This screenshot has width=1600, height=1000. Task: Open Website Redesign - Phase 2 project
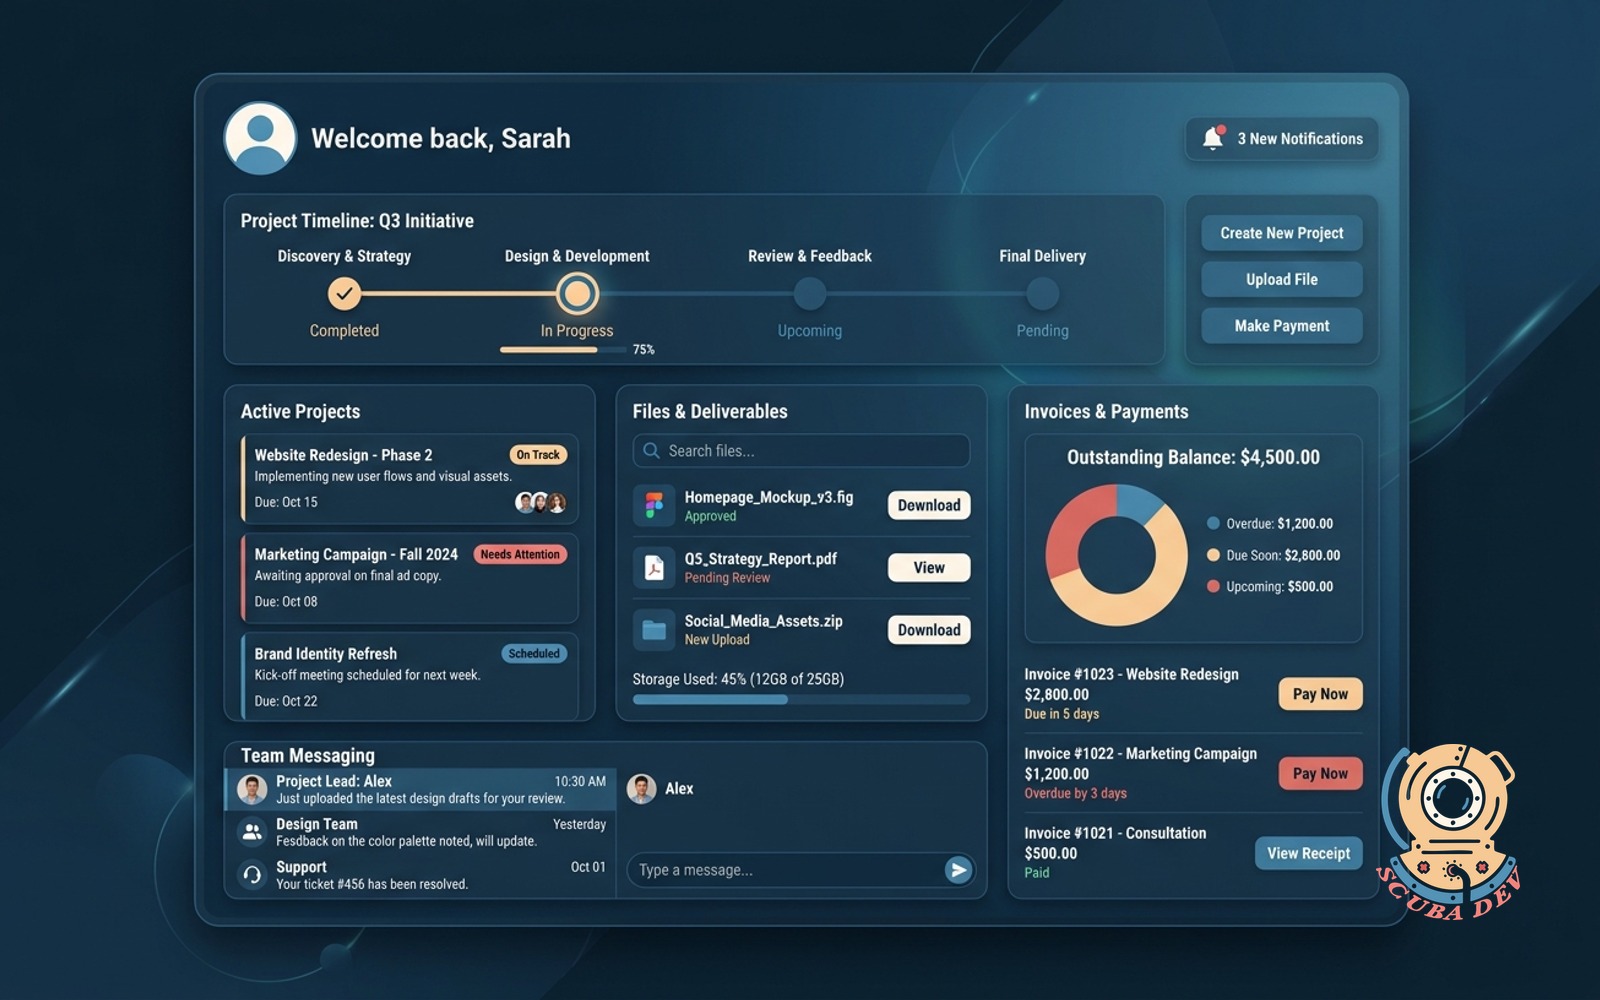[x=410, y=478]
